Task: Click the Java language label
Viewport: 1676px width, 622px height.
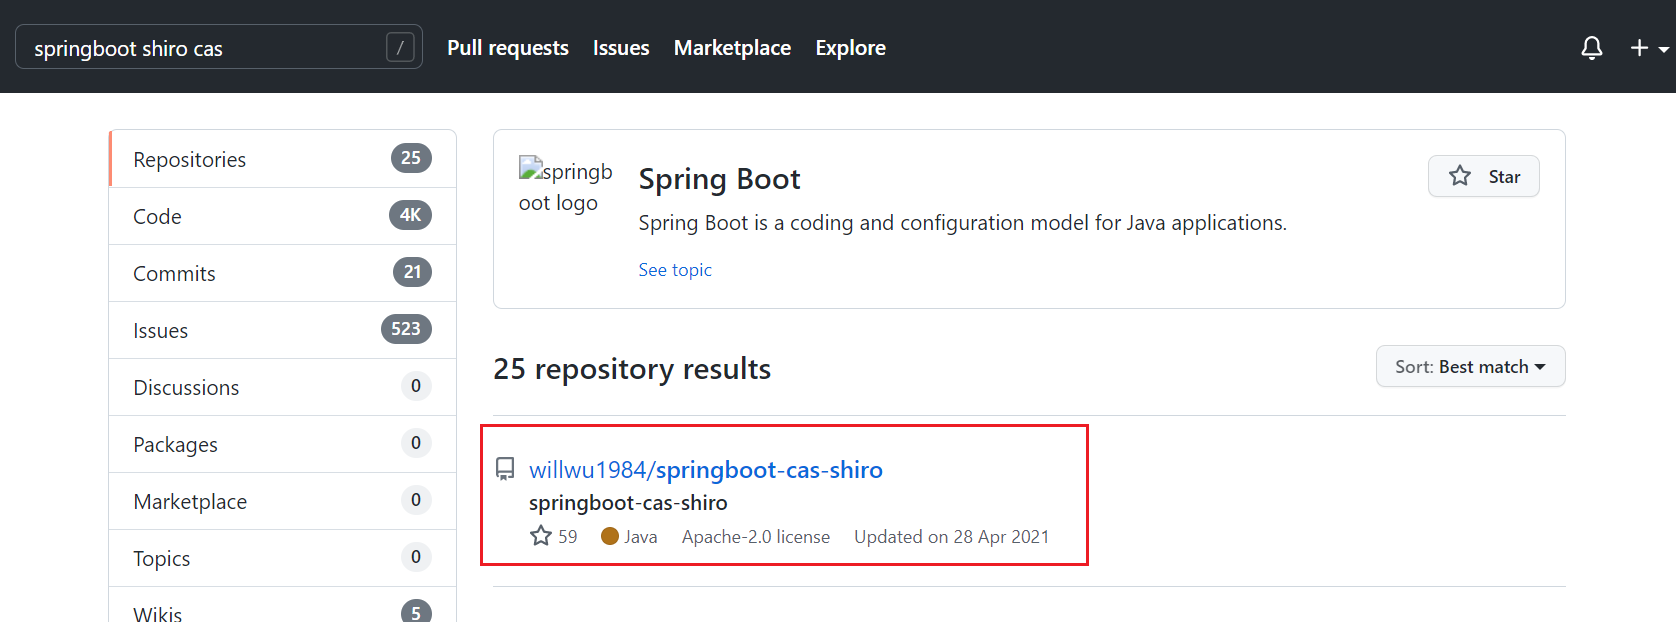Action: click(x=641, y=537)
